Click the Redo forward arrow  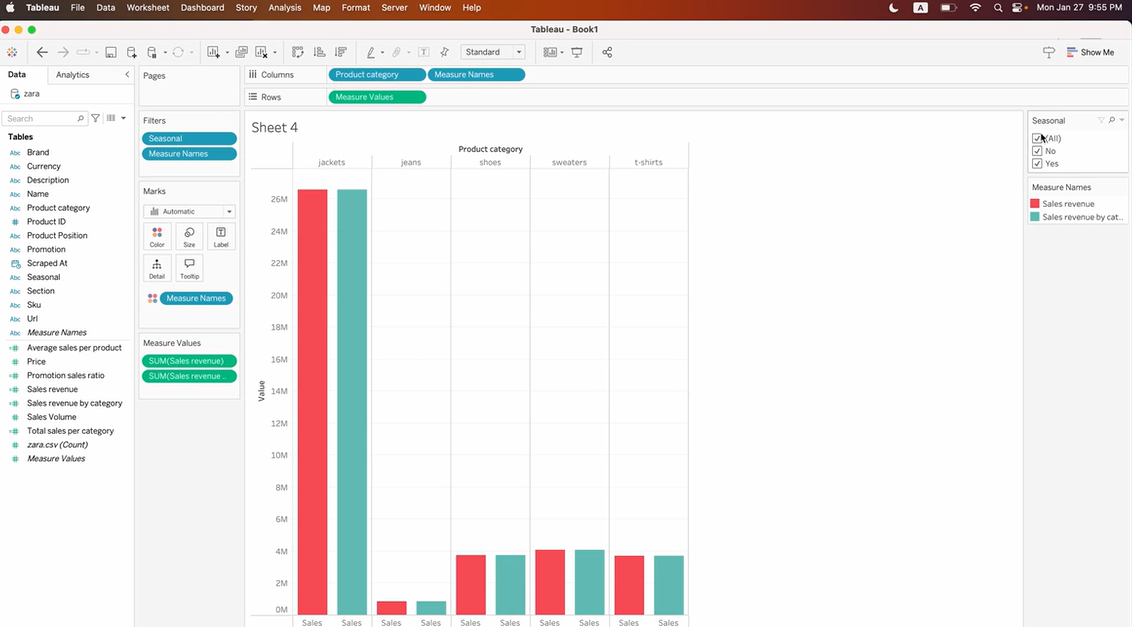point(63,52)
